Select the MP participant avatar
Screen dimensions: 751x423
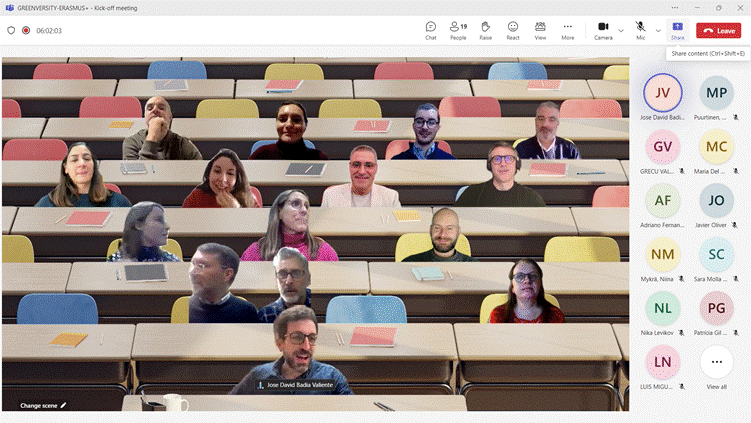(716, 92)
